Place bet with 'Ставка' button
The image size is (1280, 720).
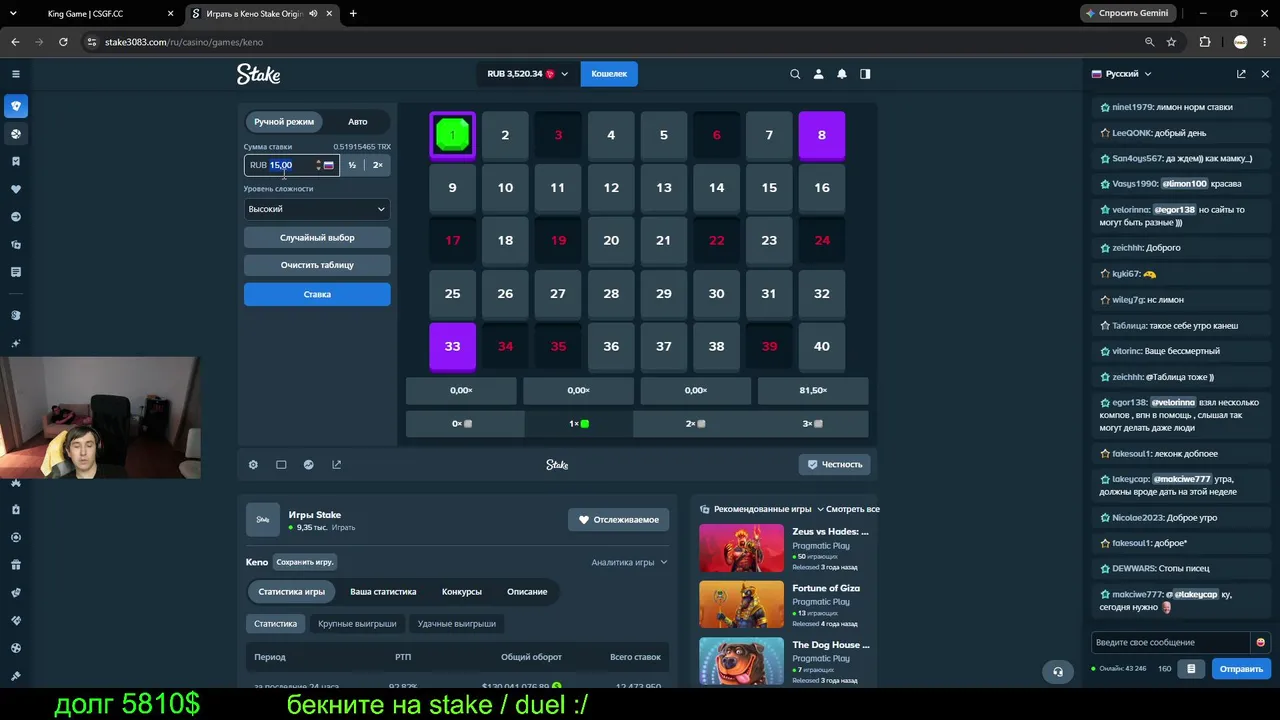point(317,294)
